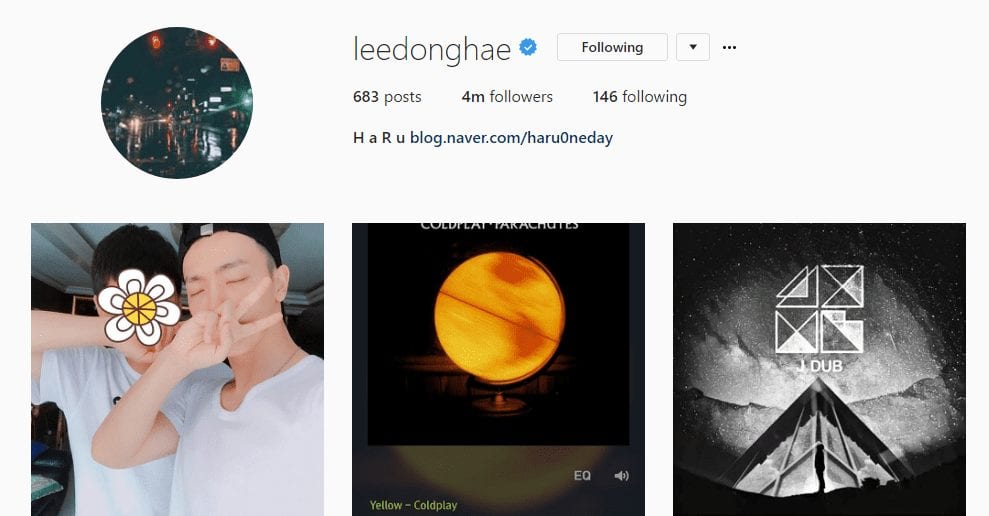Screen dimensions: 989x516
Task: Click the H a R u bio text
Action: [378, 138]
